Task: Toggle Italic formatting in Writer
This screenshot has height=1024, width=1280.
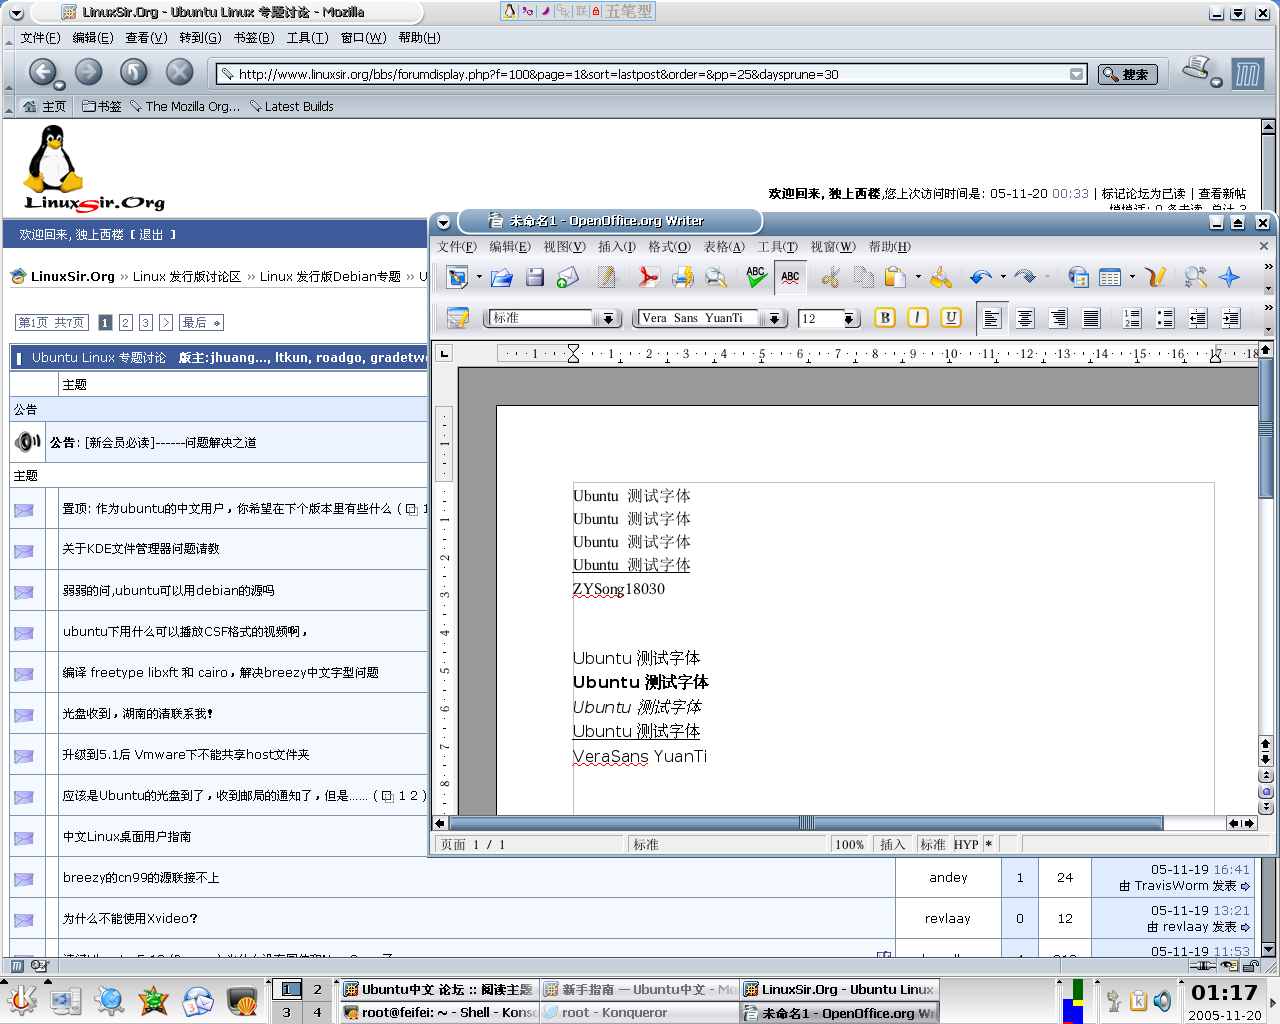Action: point(918,318)
